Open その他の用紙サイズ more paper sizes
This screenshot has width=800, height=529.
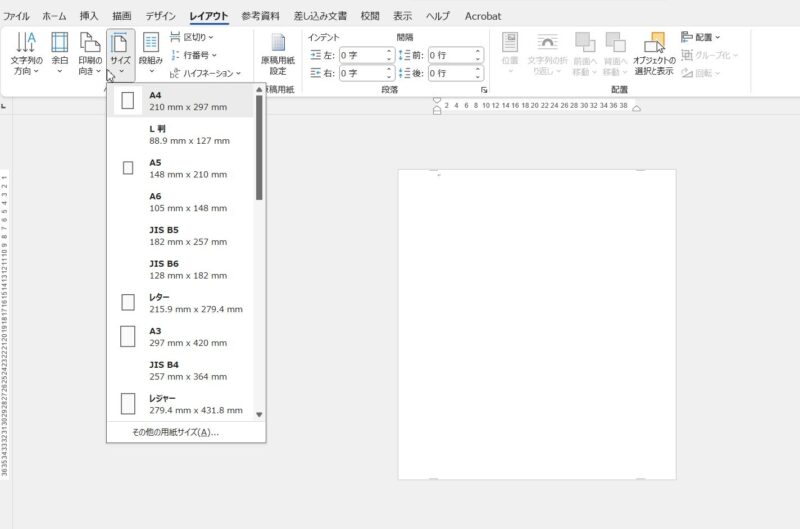tap(186, 432)
